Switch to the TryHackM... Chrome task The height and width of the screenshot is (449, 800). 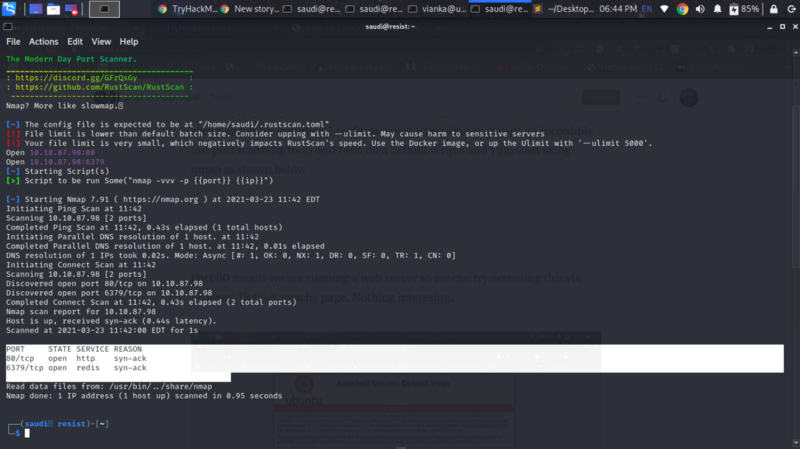(x=188, y=9)
